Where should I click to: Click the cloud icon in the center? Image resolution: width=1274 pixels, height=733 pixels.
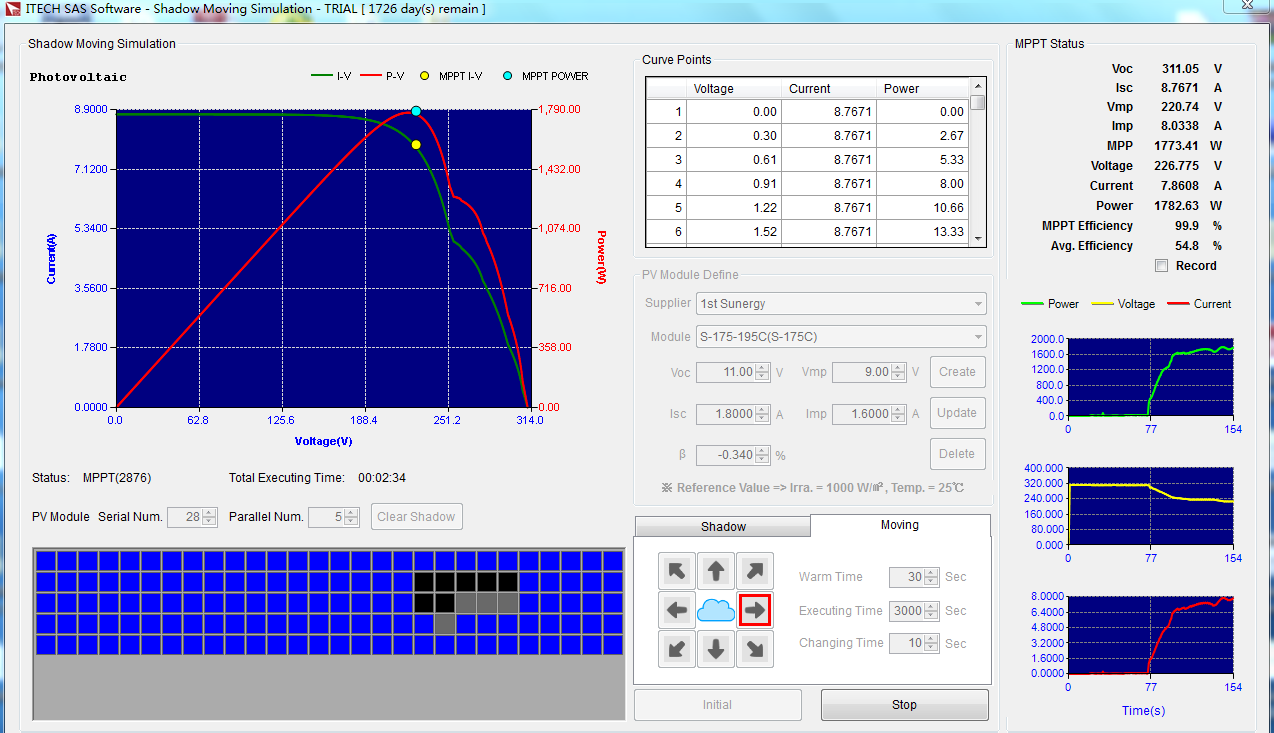[716, 610]
